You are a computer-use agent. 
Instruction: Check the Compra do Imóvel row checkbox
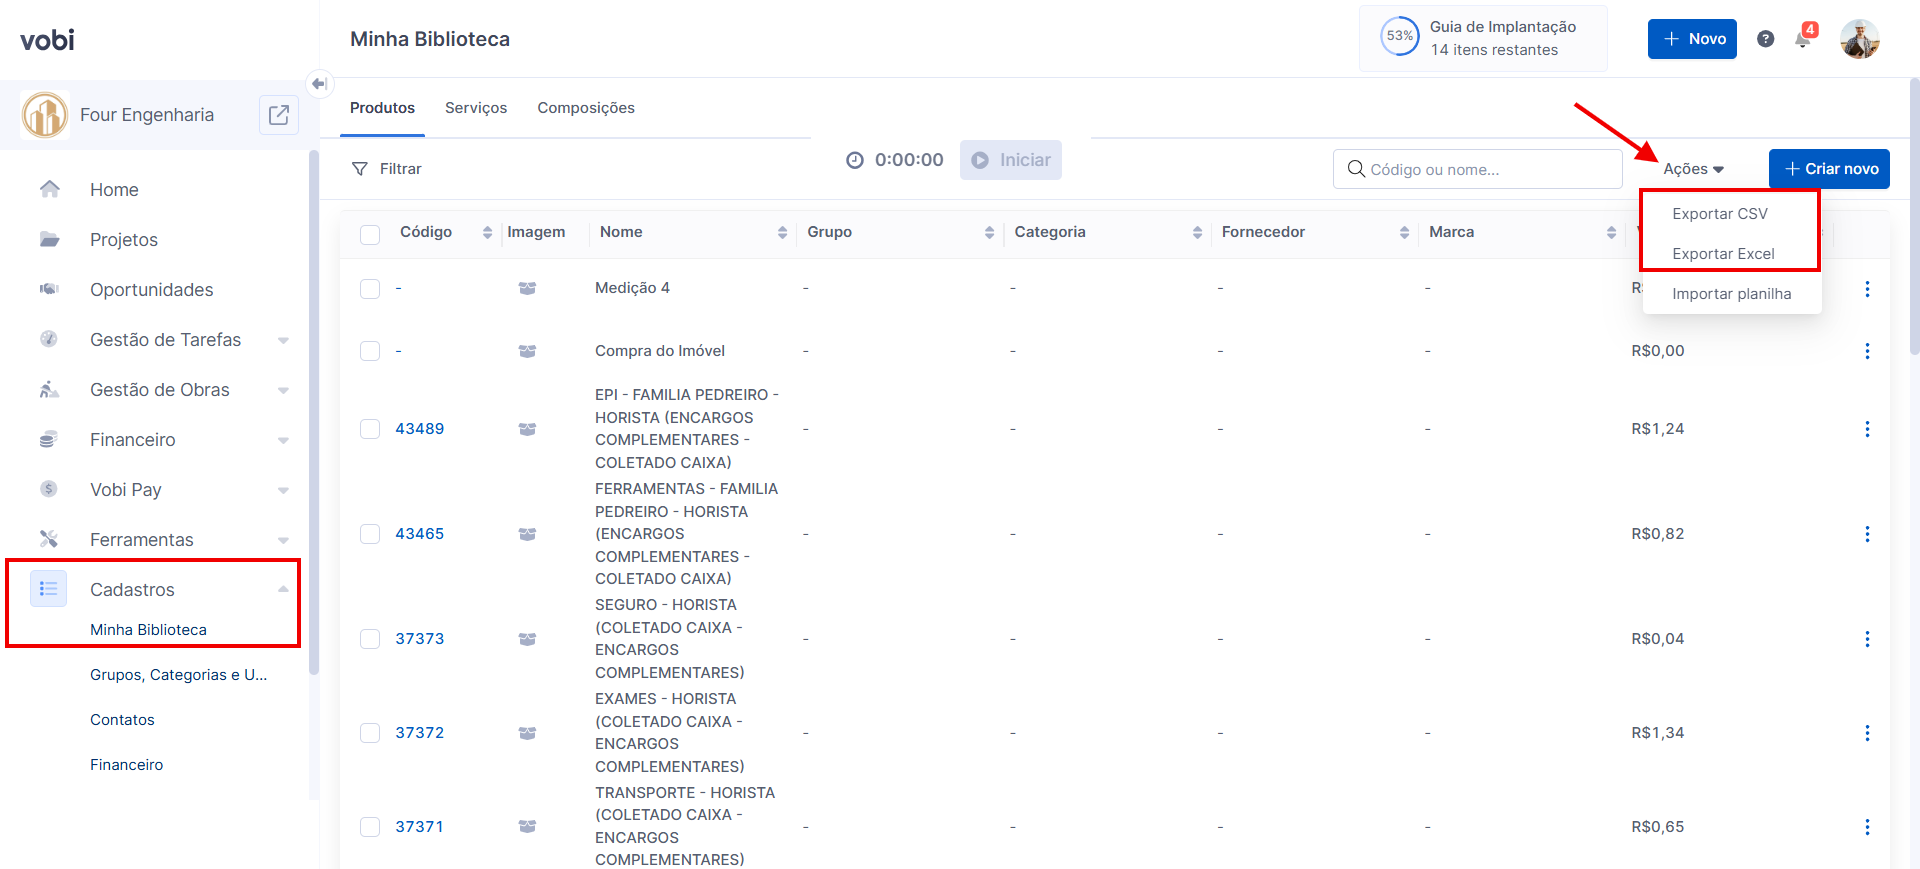[370, 351]
